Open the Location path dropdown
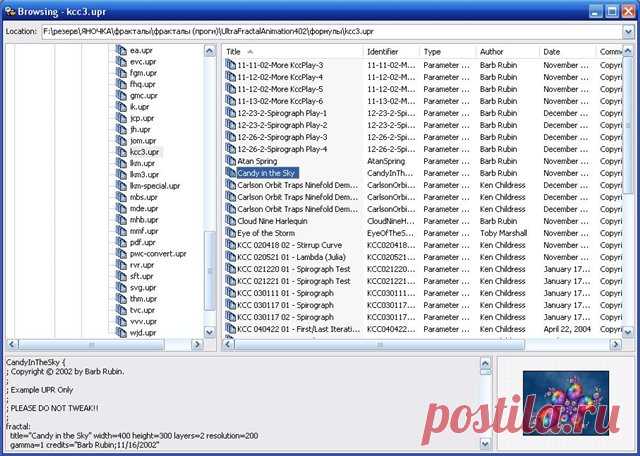640x456 pixels. pyautogui.click(x=627, y=31)
